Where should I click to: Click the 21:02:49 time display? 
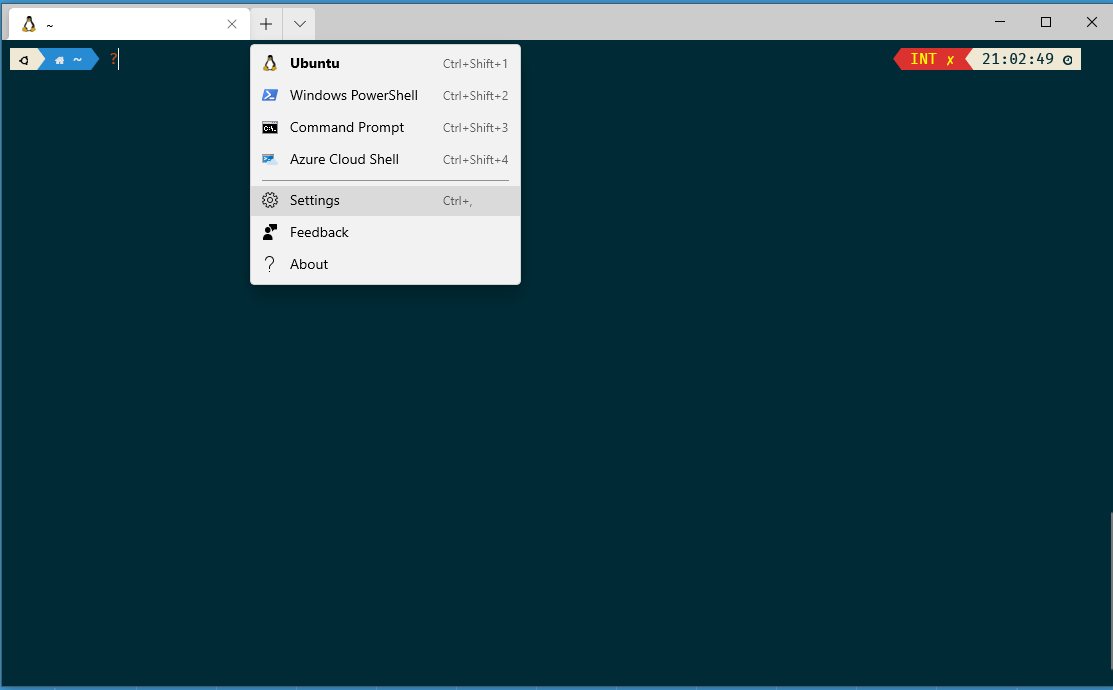click(x=1018, y=60)
